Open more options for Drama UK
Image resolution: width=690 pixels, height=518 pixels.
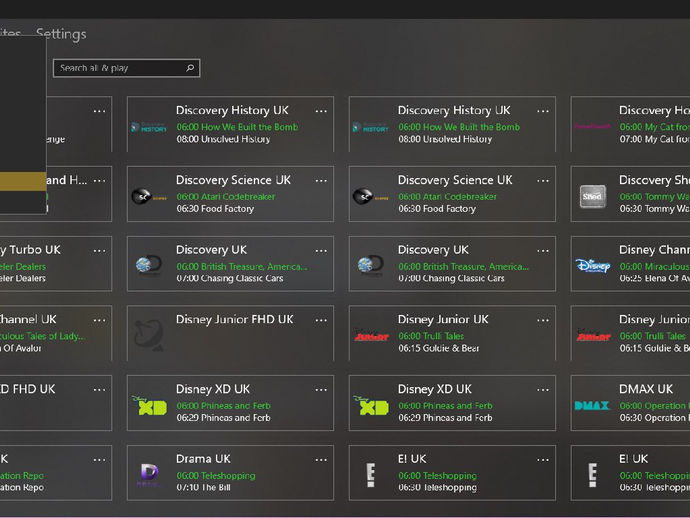[x=321, y=459]
